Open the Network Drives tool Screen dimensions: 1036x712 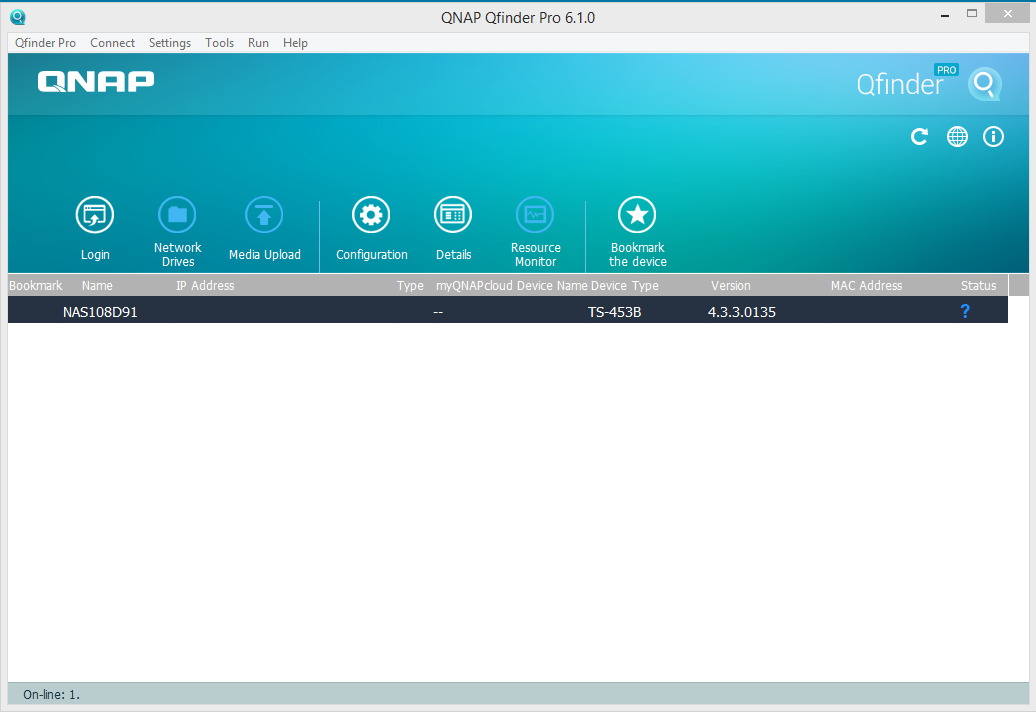click(x=177, y=215)
